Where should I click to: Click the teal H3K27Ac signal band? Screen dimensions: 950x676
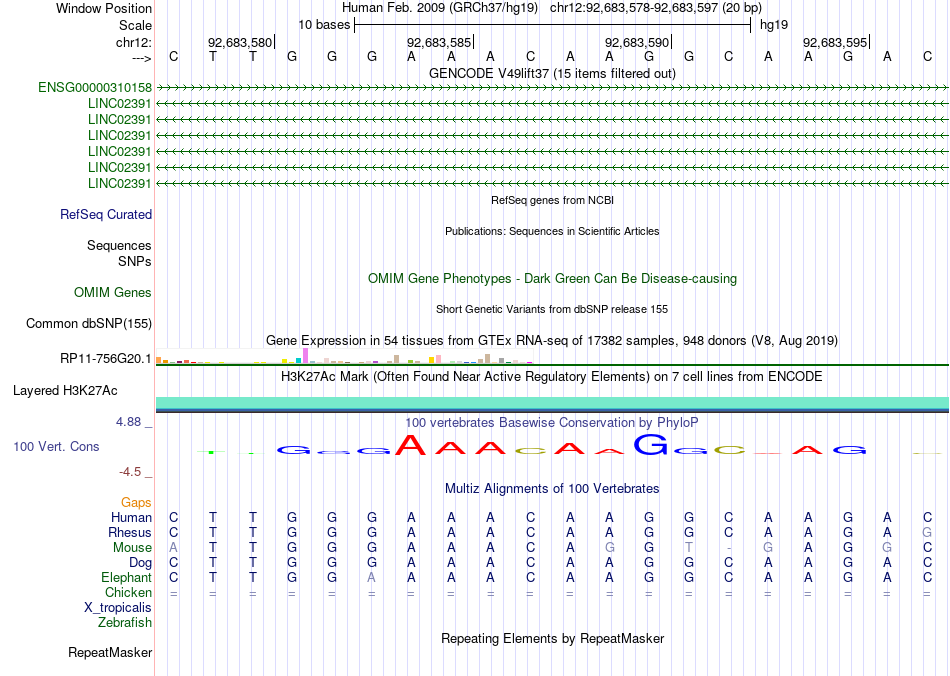[x=552, y=403]
